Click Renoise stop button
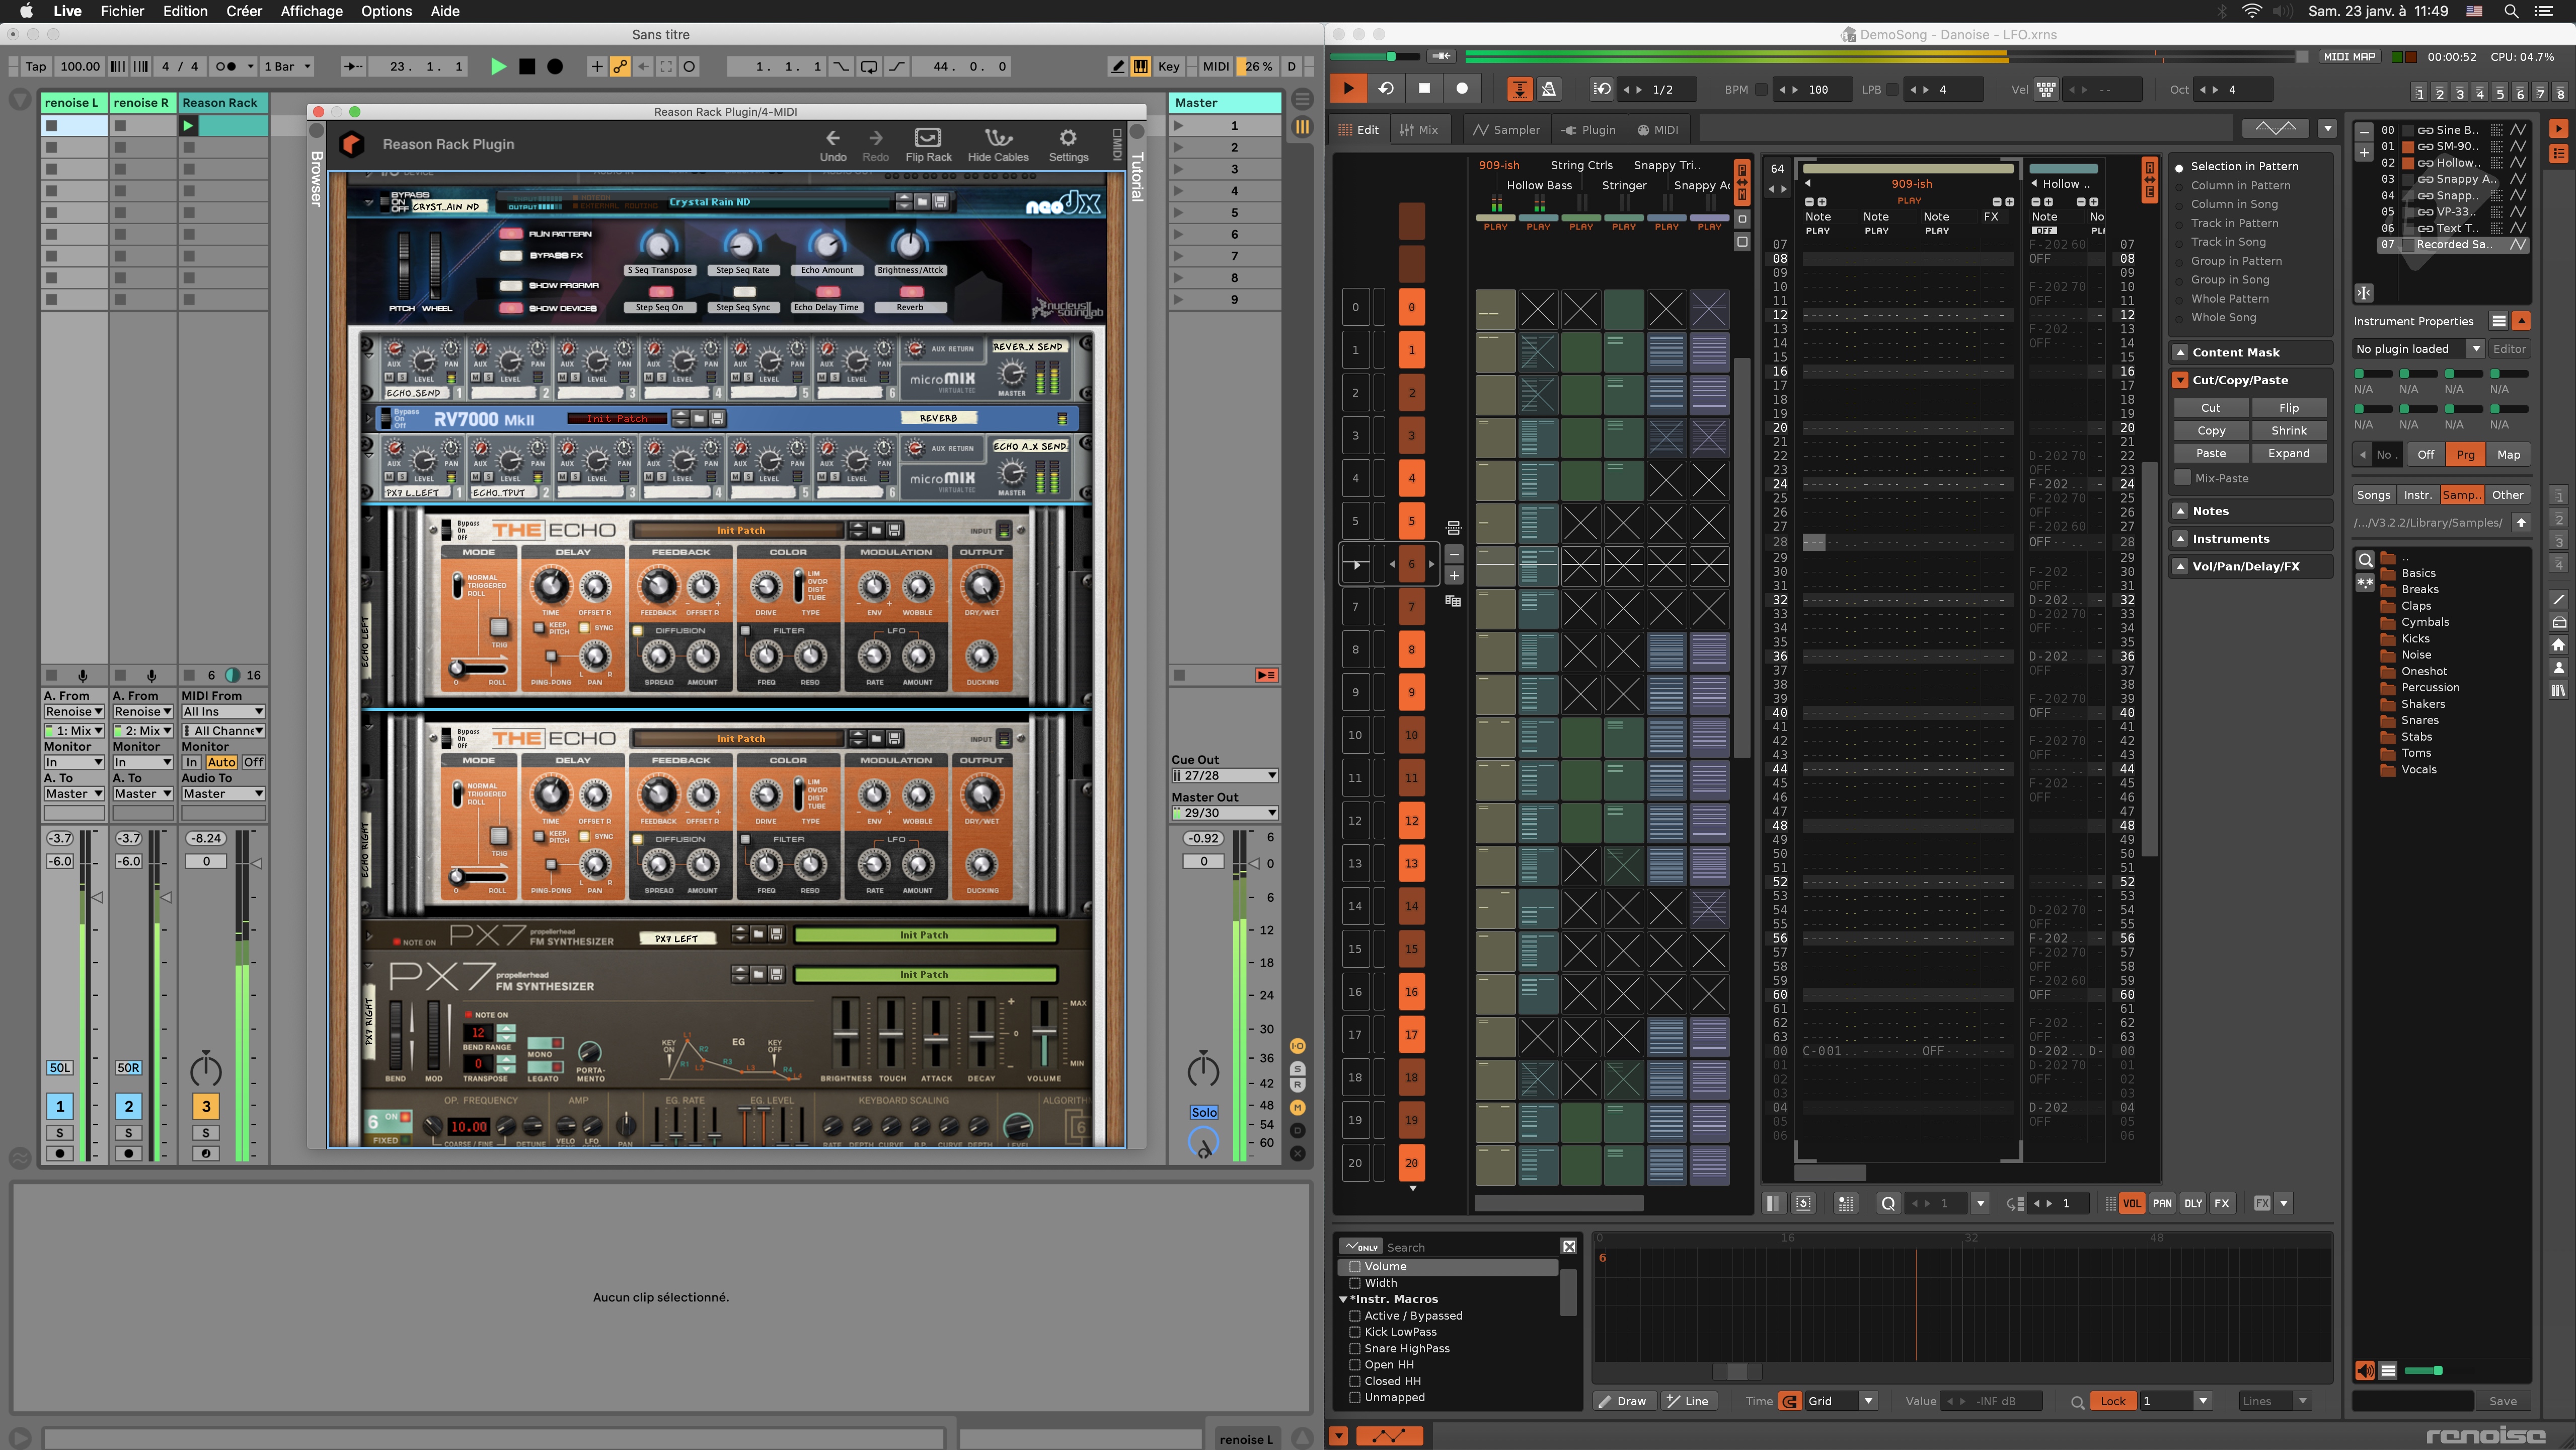 pyautogui.click(x=1424, y=88)
